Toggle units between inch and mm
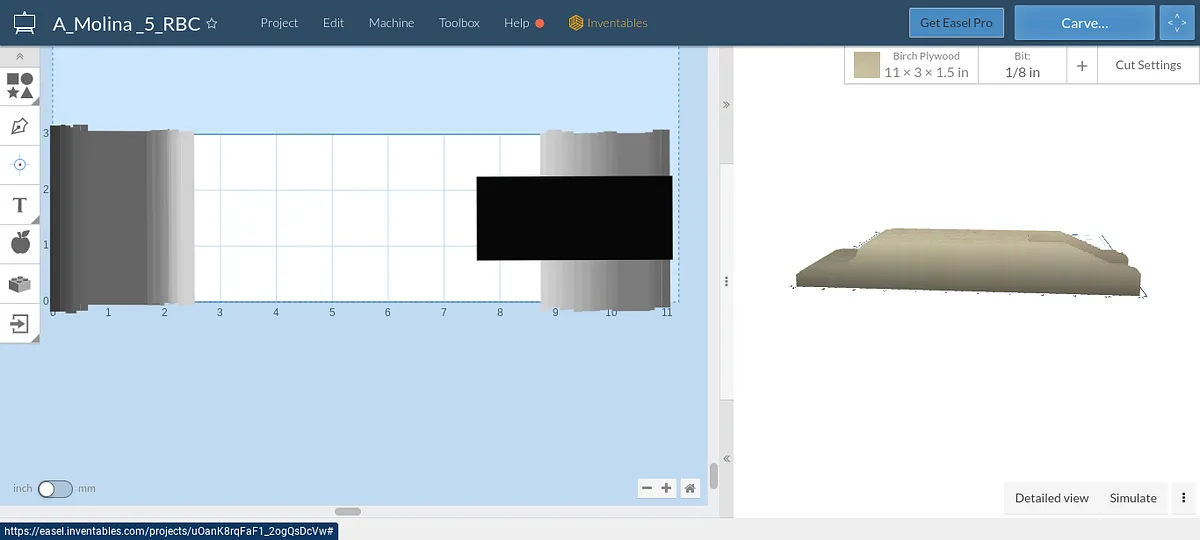Image resolution: width=1200 pixels, height=540 pixels. pyautogui.click(x=55, y=489)
